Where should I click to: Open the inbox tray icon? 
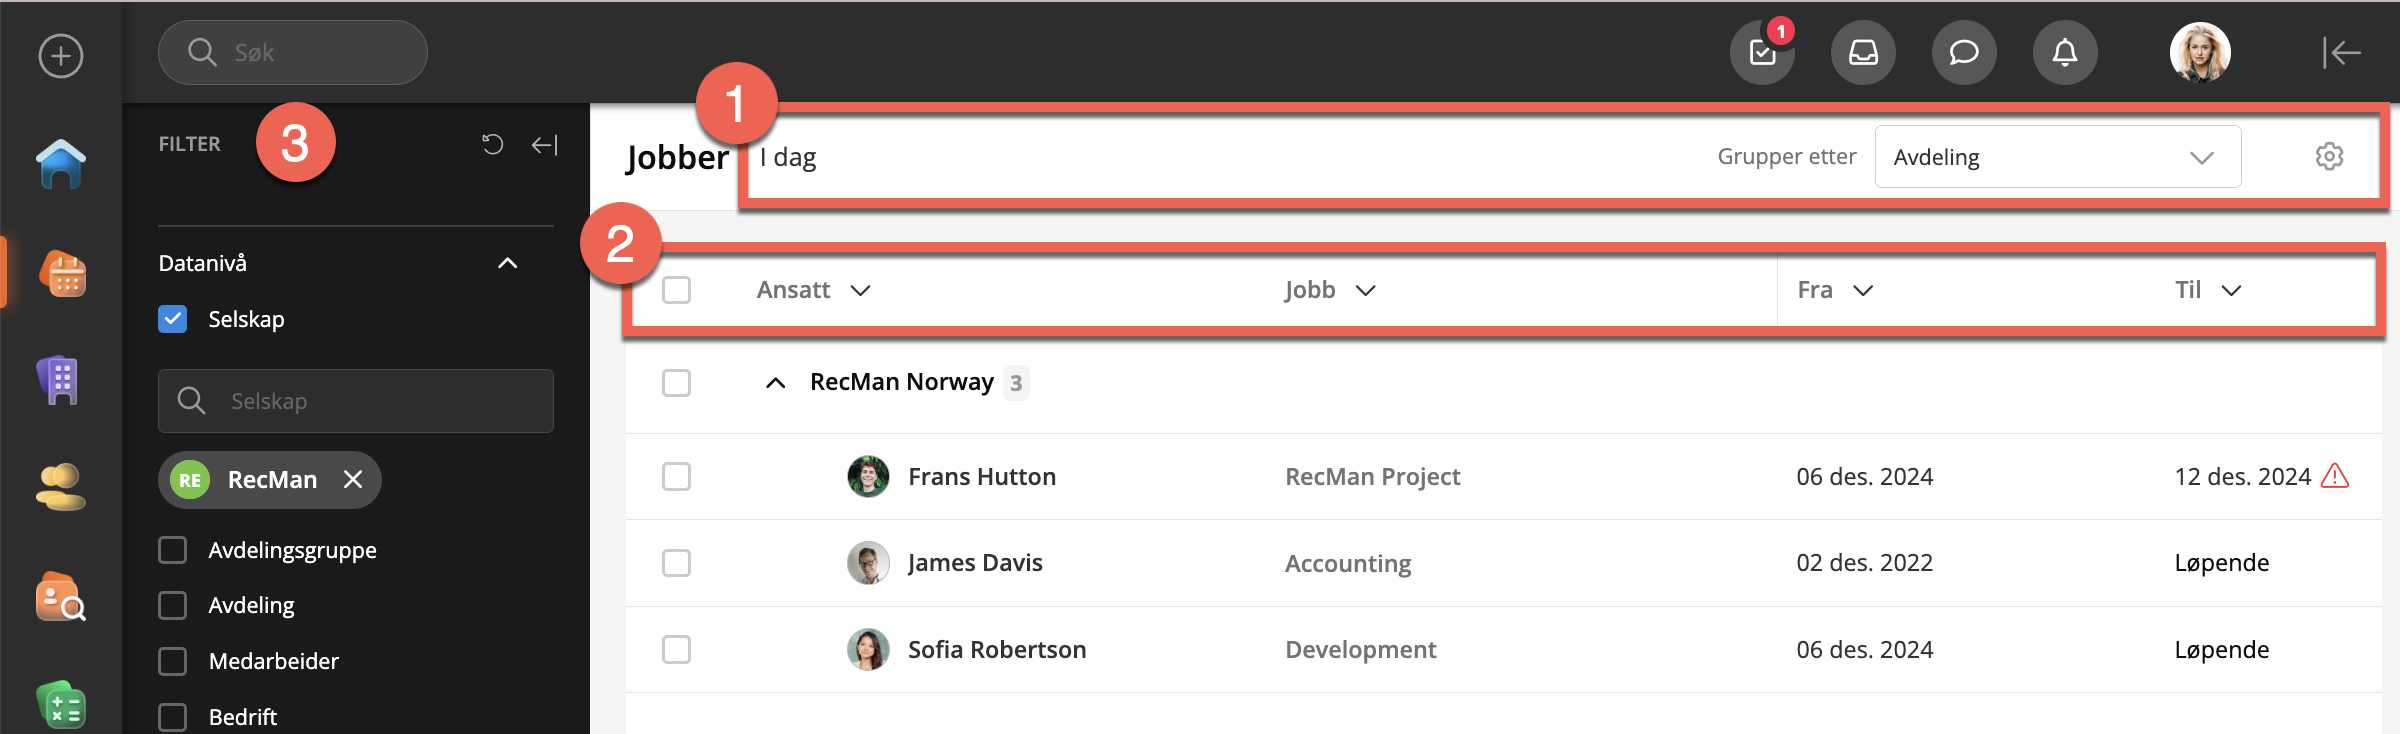(x=1863, y=52)
